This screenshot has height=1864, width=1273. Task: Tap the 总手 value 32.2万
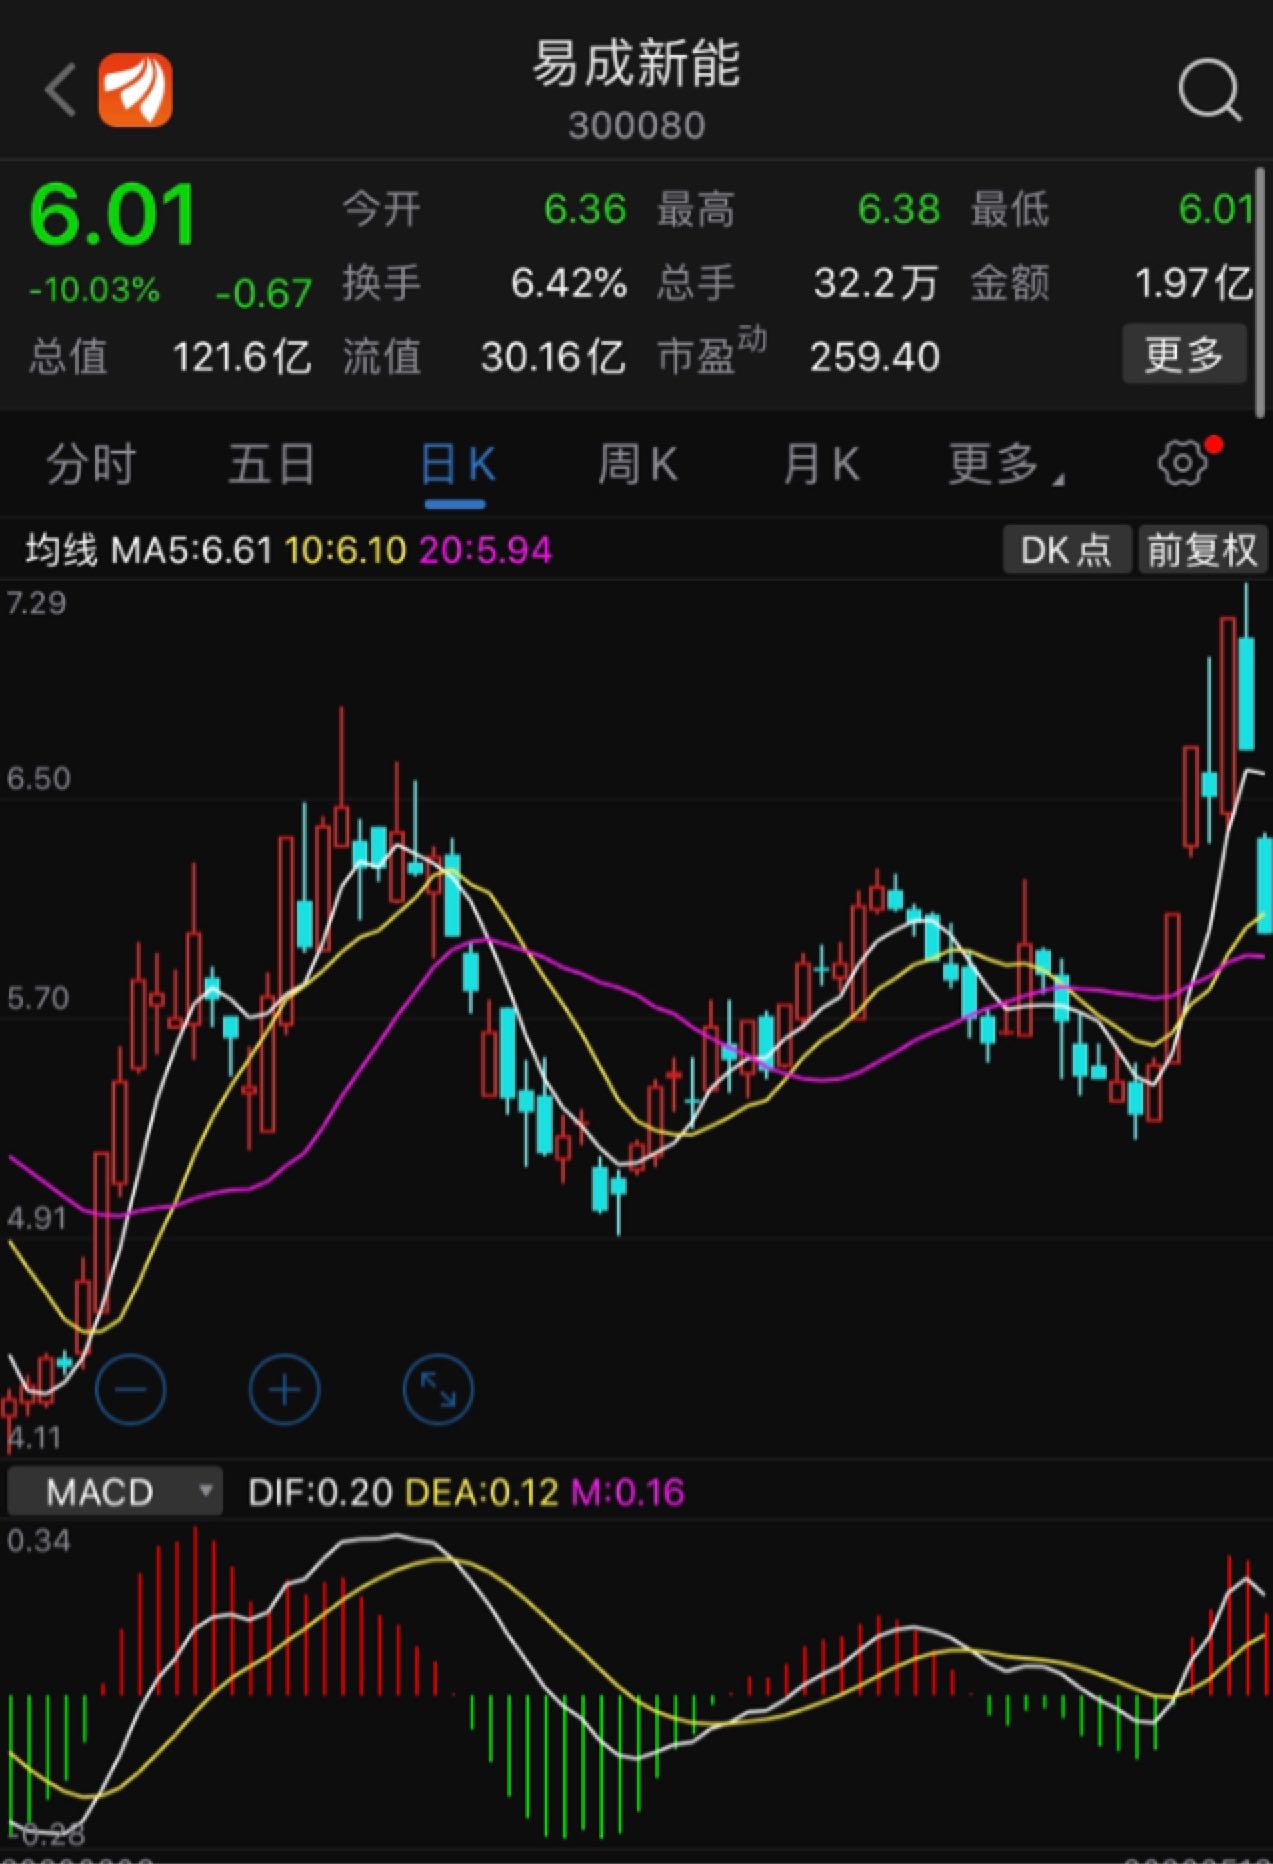[876, 283]
